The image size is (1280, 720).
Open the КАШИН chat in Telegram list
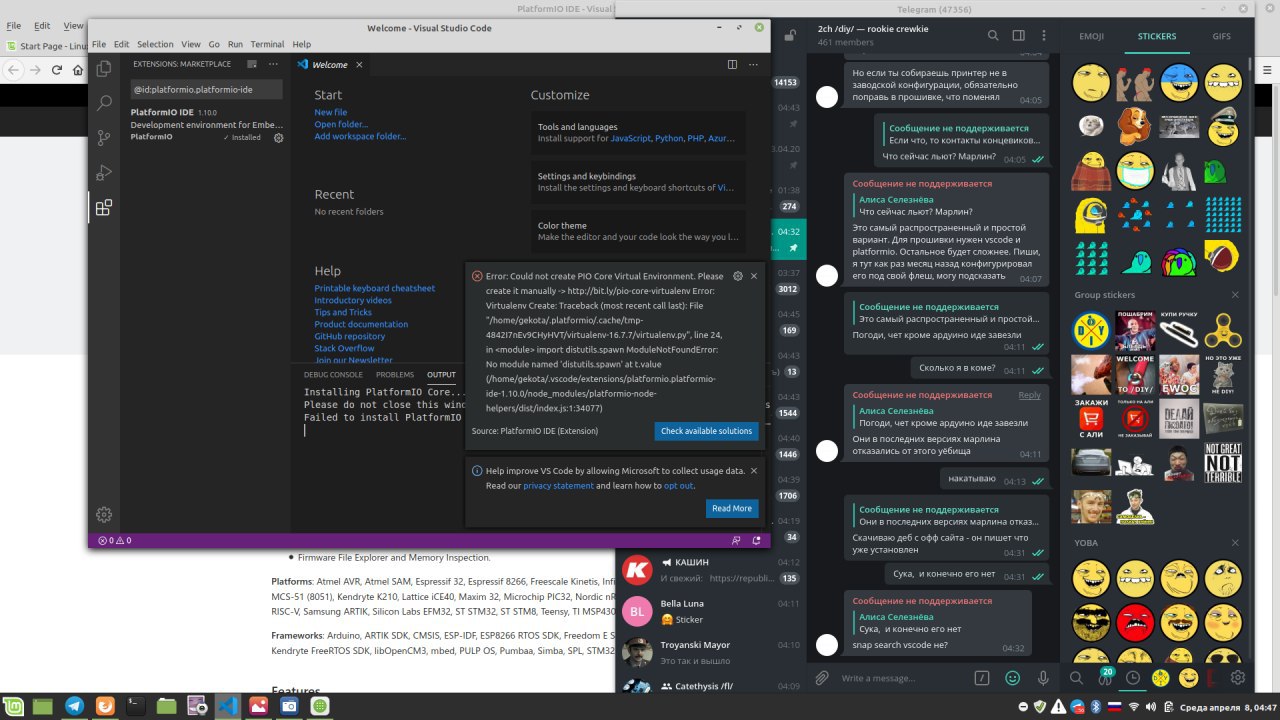[711, 570]
